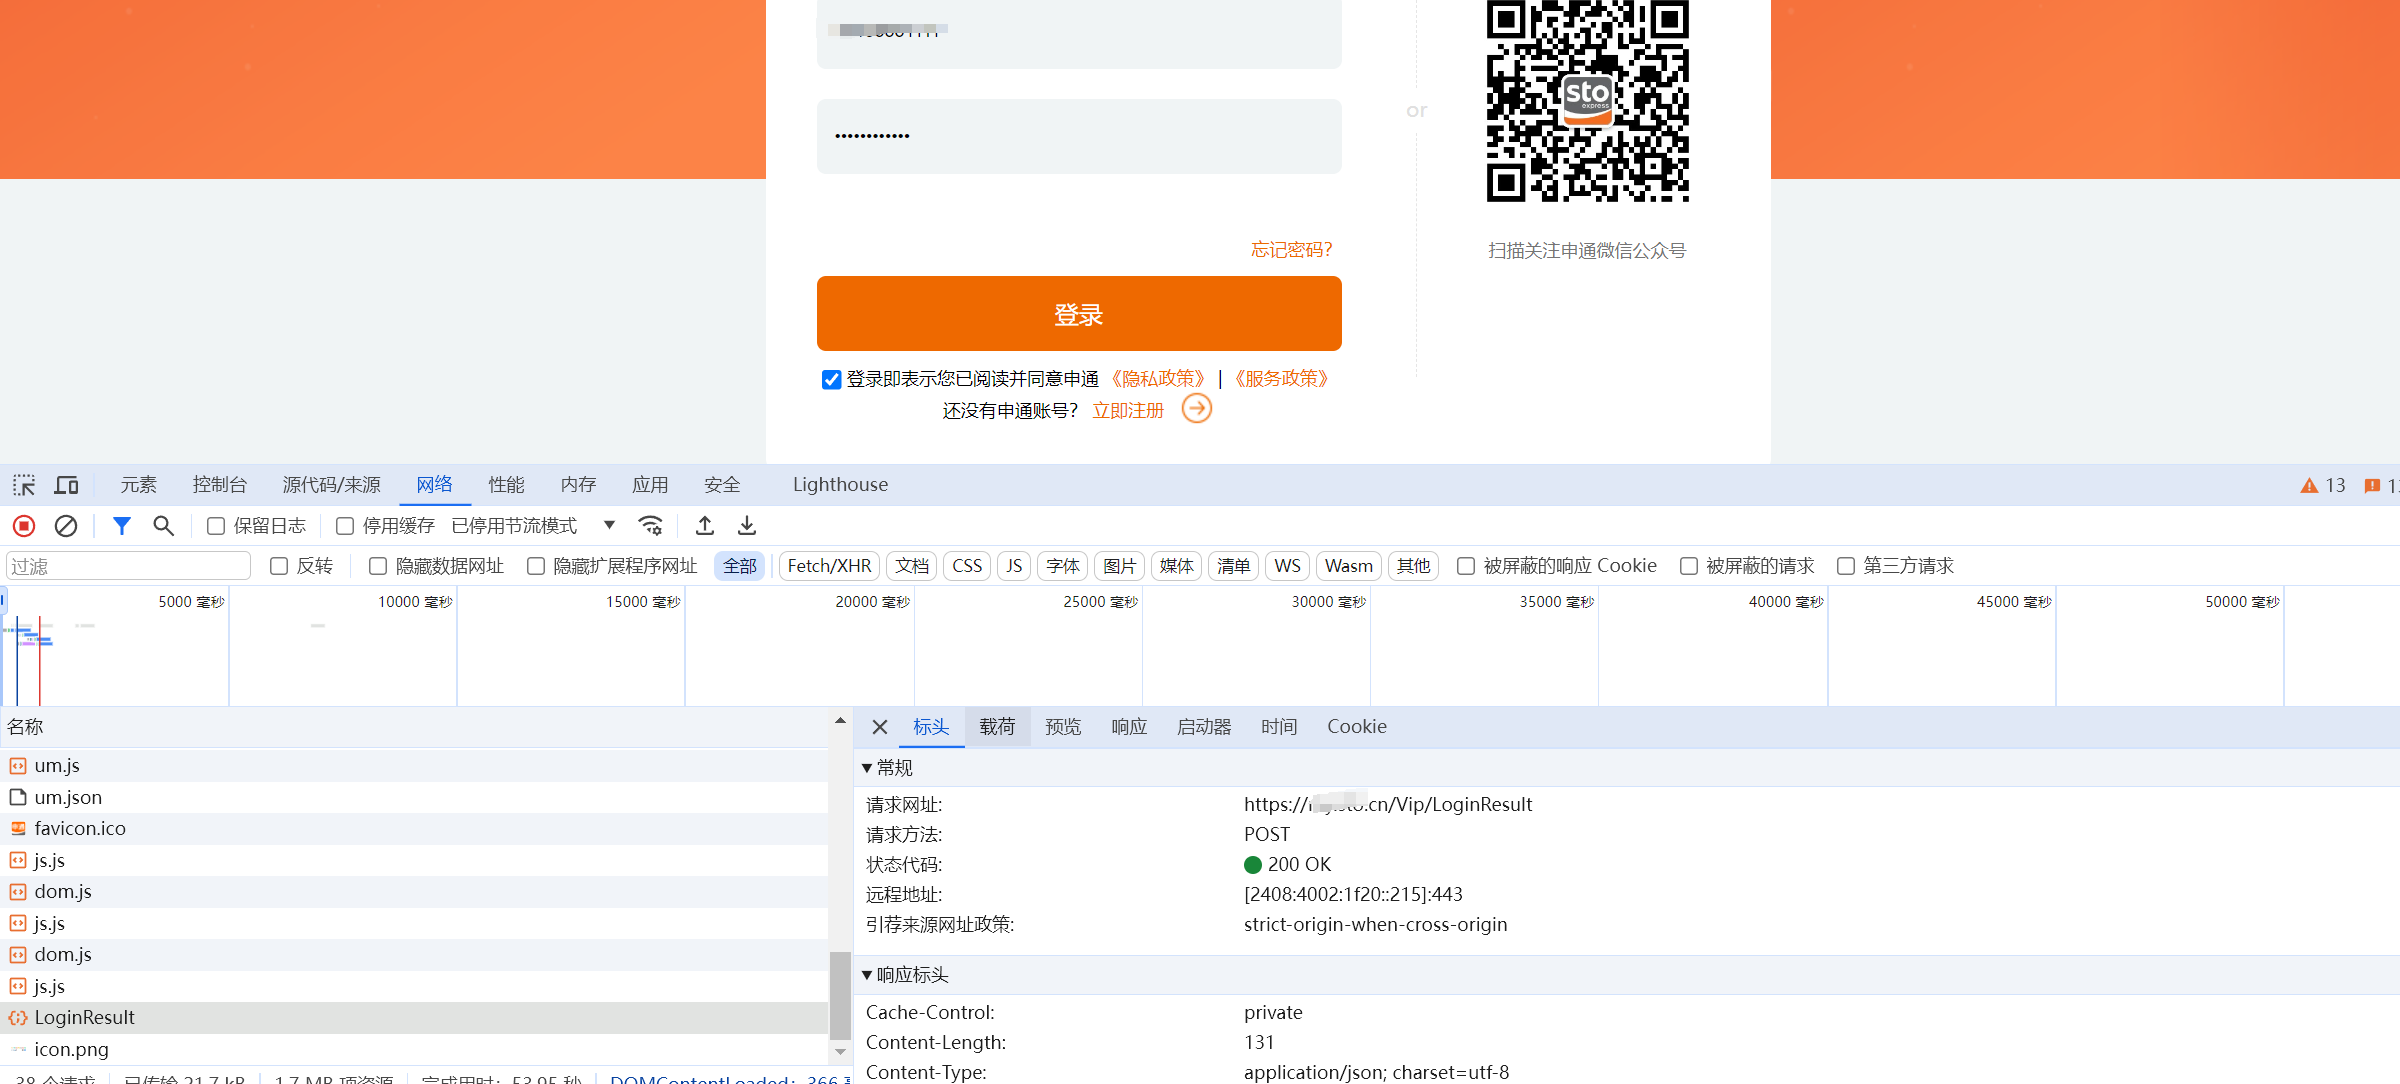The width and height of the screenshot is (2400, 1084).
Task: Toggle the device toolbar icon
Action: (x=67, y=485)
